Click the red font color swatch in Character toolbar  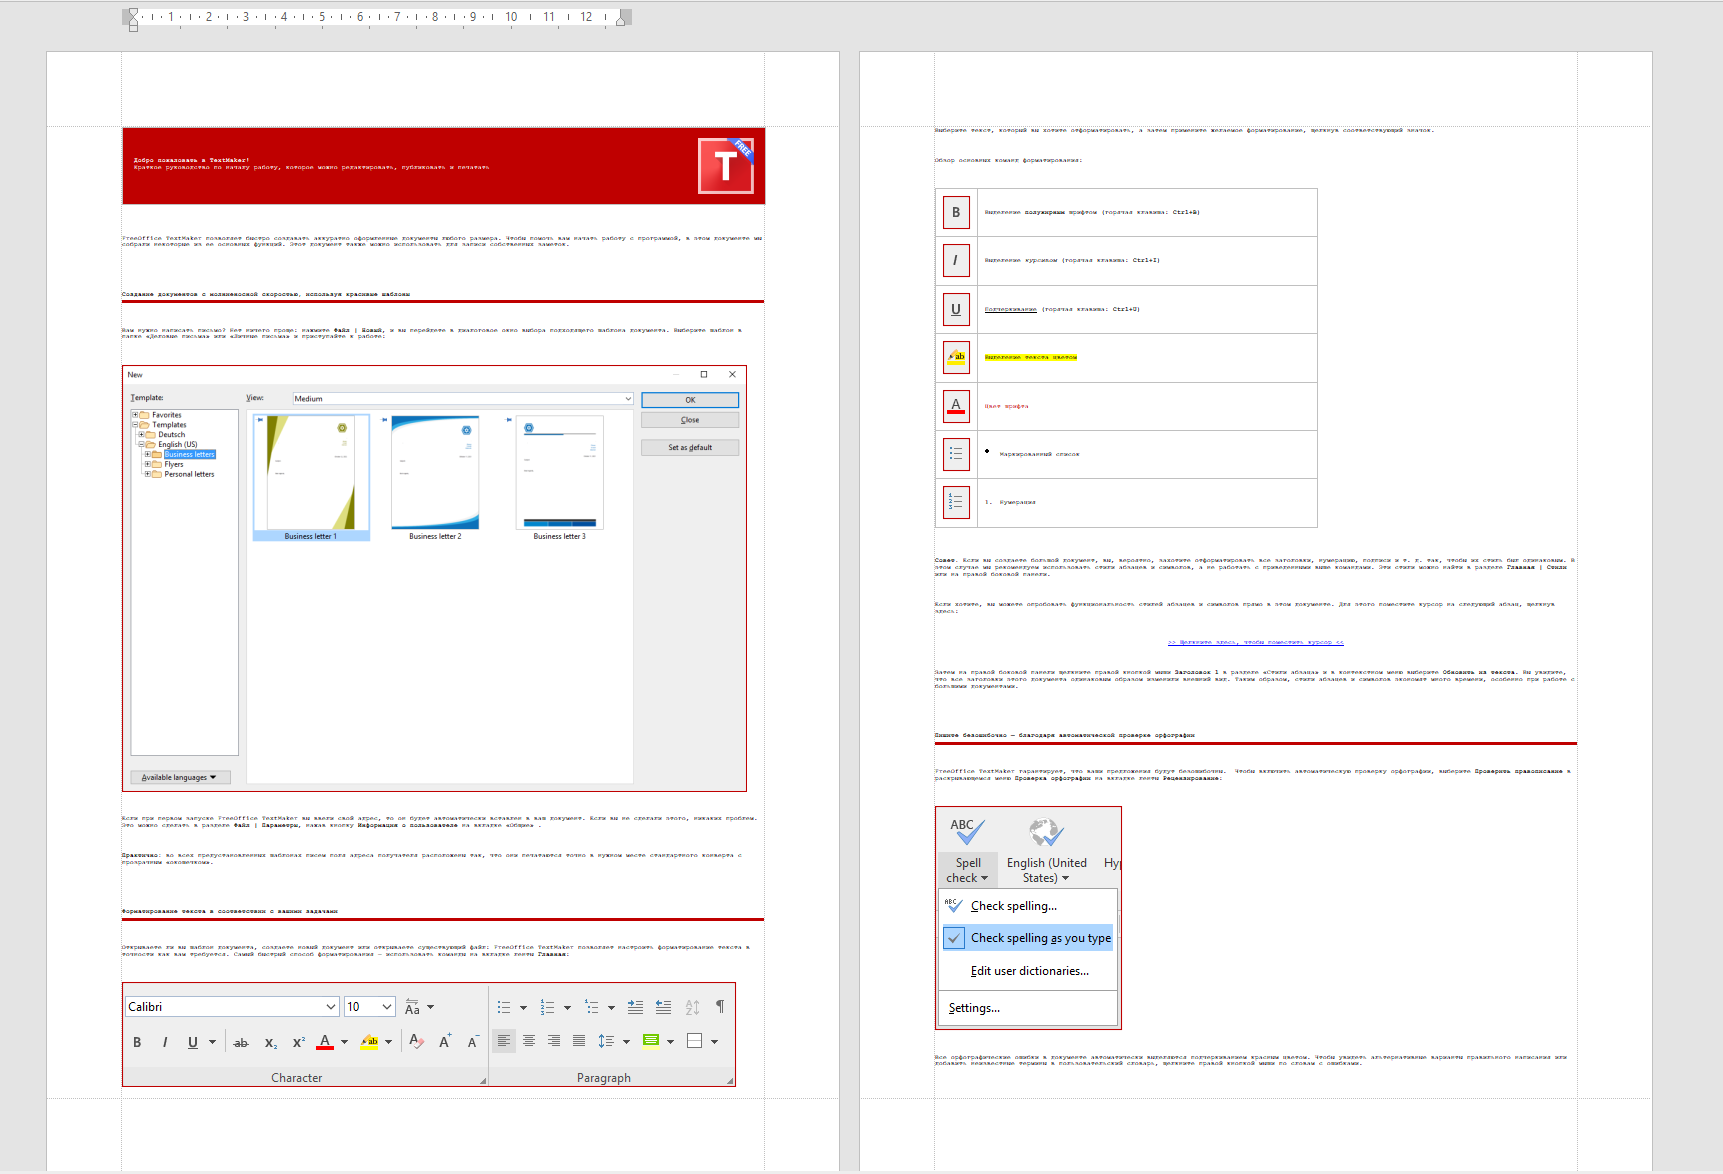tap(325, 1042)
